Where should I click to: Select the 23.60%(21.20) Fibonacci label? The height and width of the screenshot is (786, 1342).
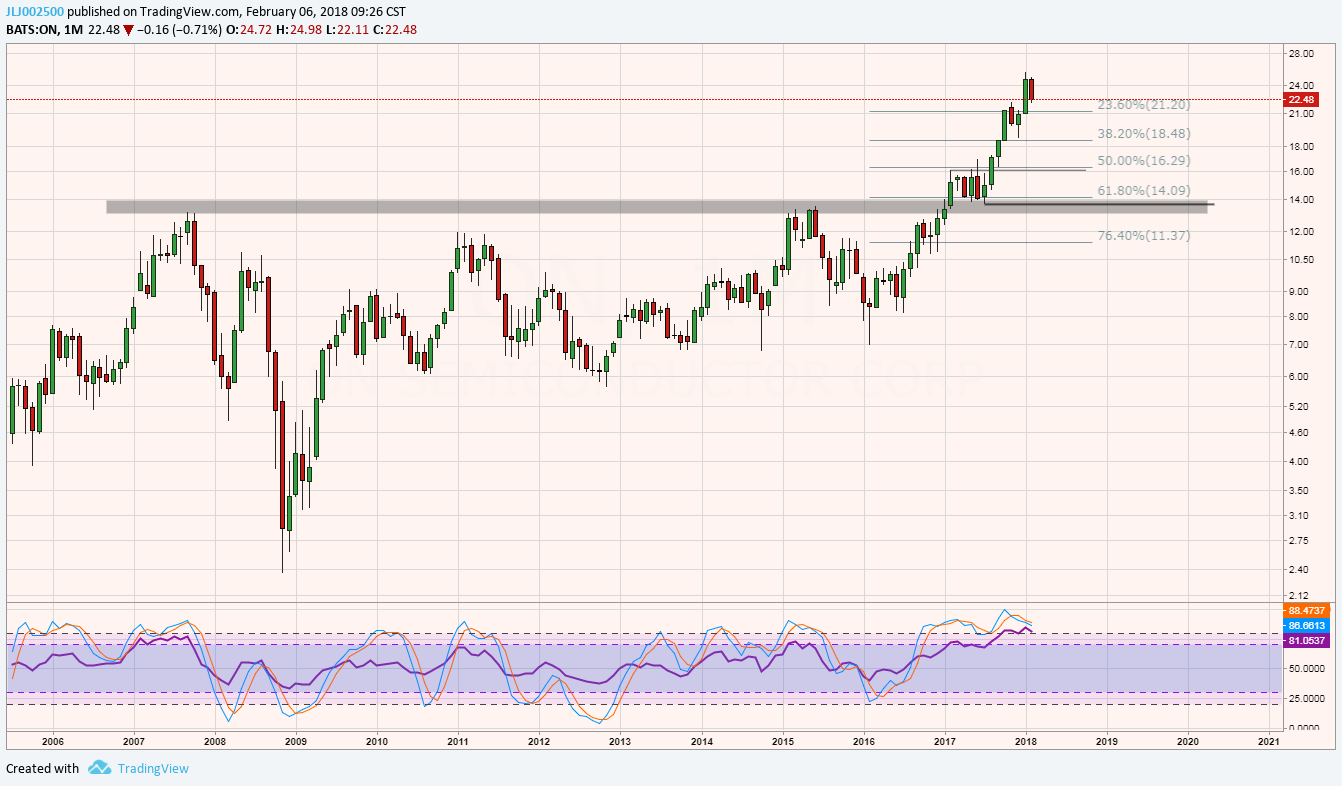pos(1144,105)
